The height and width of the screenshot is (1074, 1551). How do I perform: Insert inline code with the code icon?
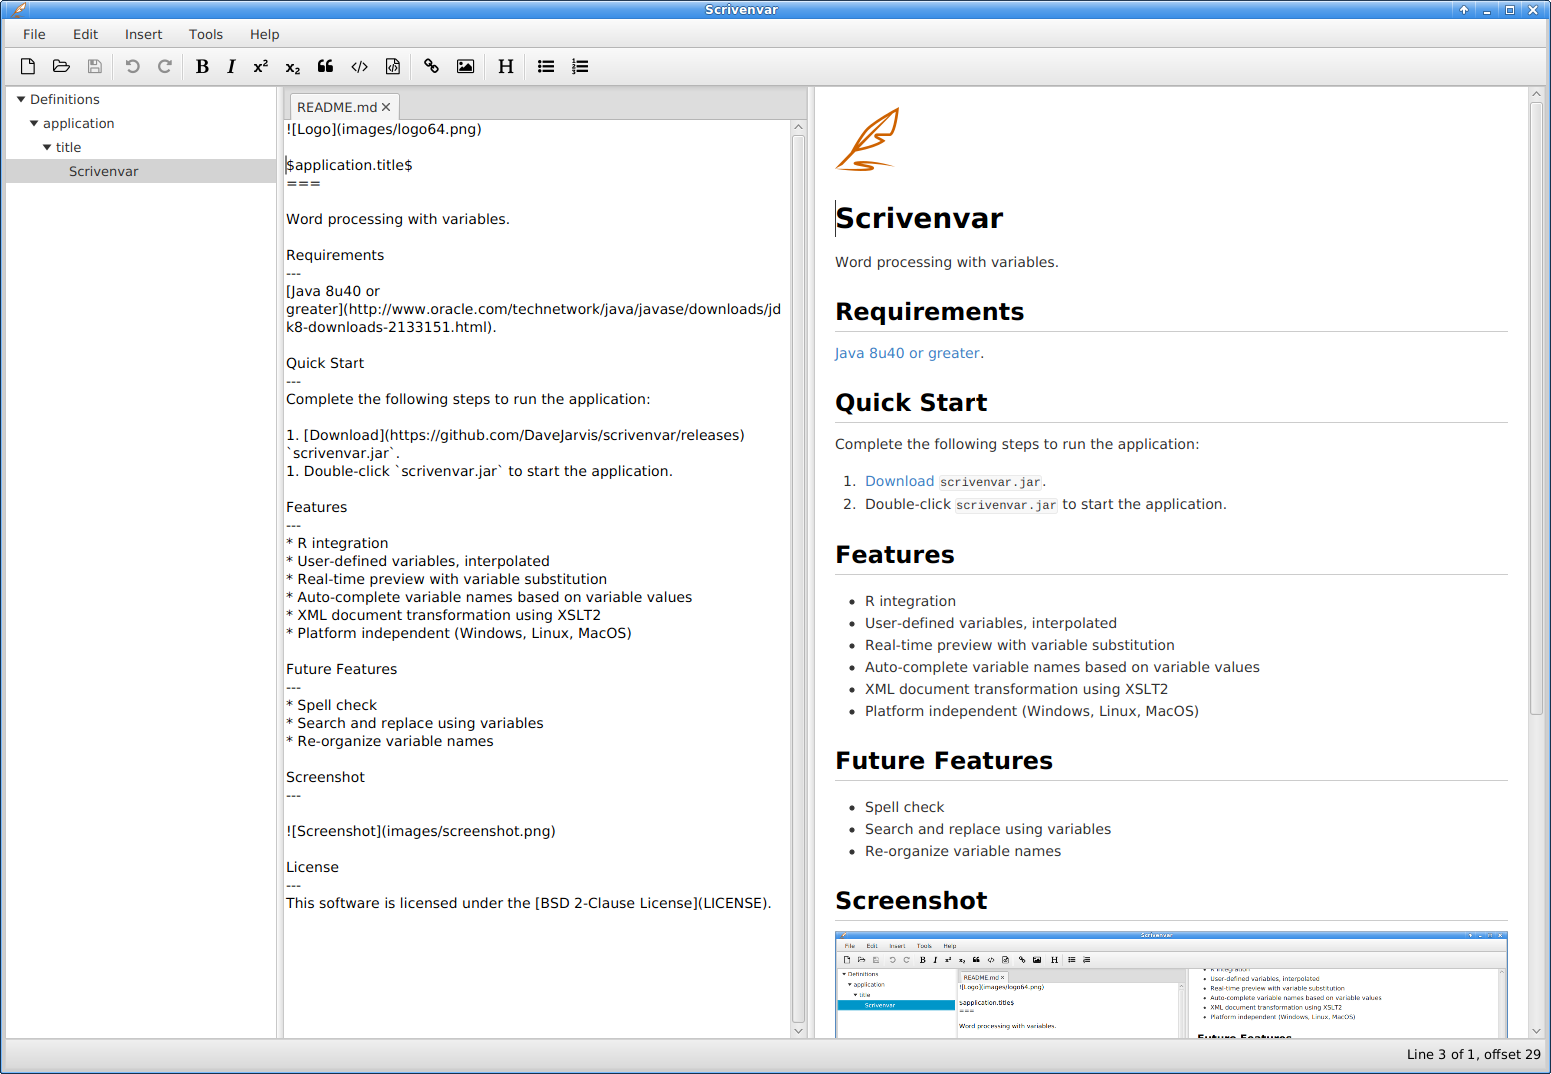(x=359, y=67)
